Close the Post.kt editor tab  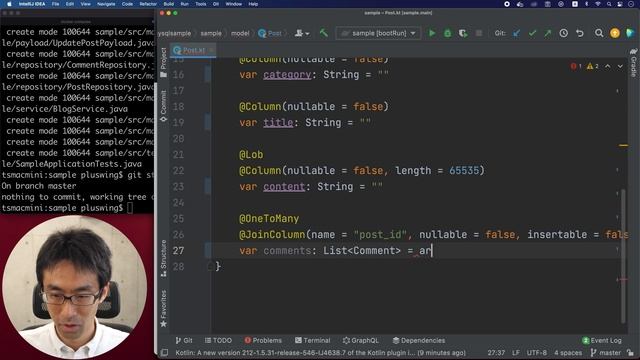click(211, 50)
